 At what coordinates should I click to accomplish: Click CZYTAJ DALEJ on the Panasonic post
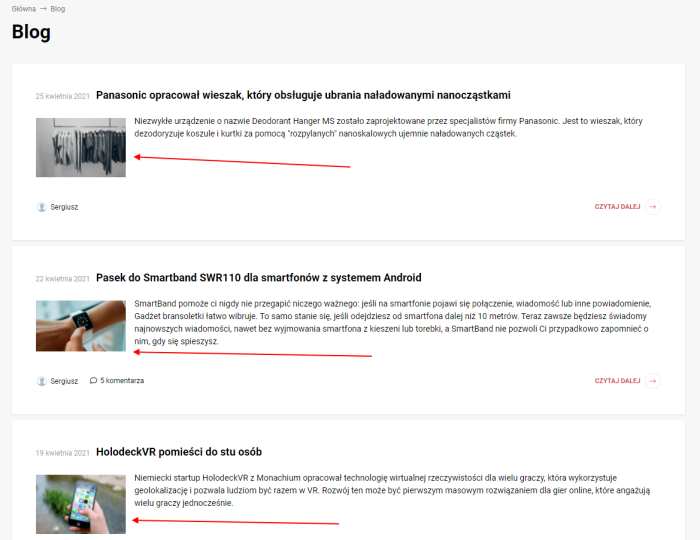pyautogui.click(x=617, y=207)
